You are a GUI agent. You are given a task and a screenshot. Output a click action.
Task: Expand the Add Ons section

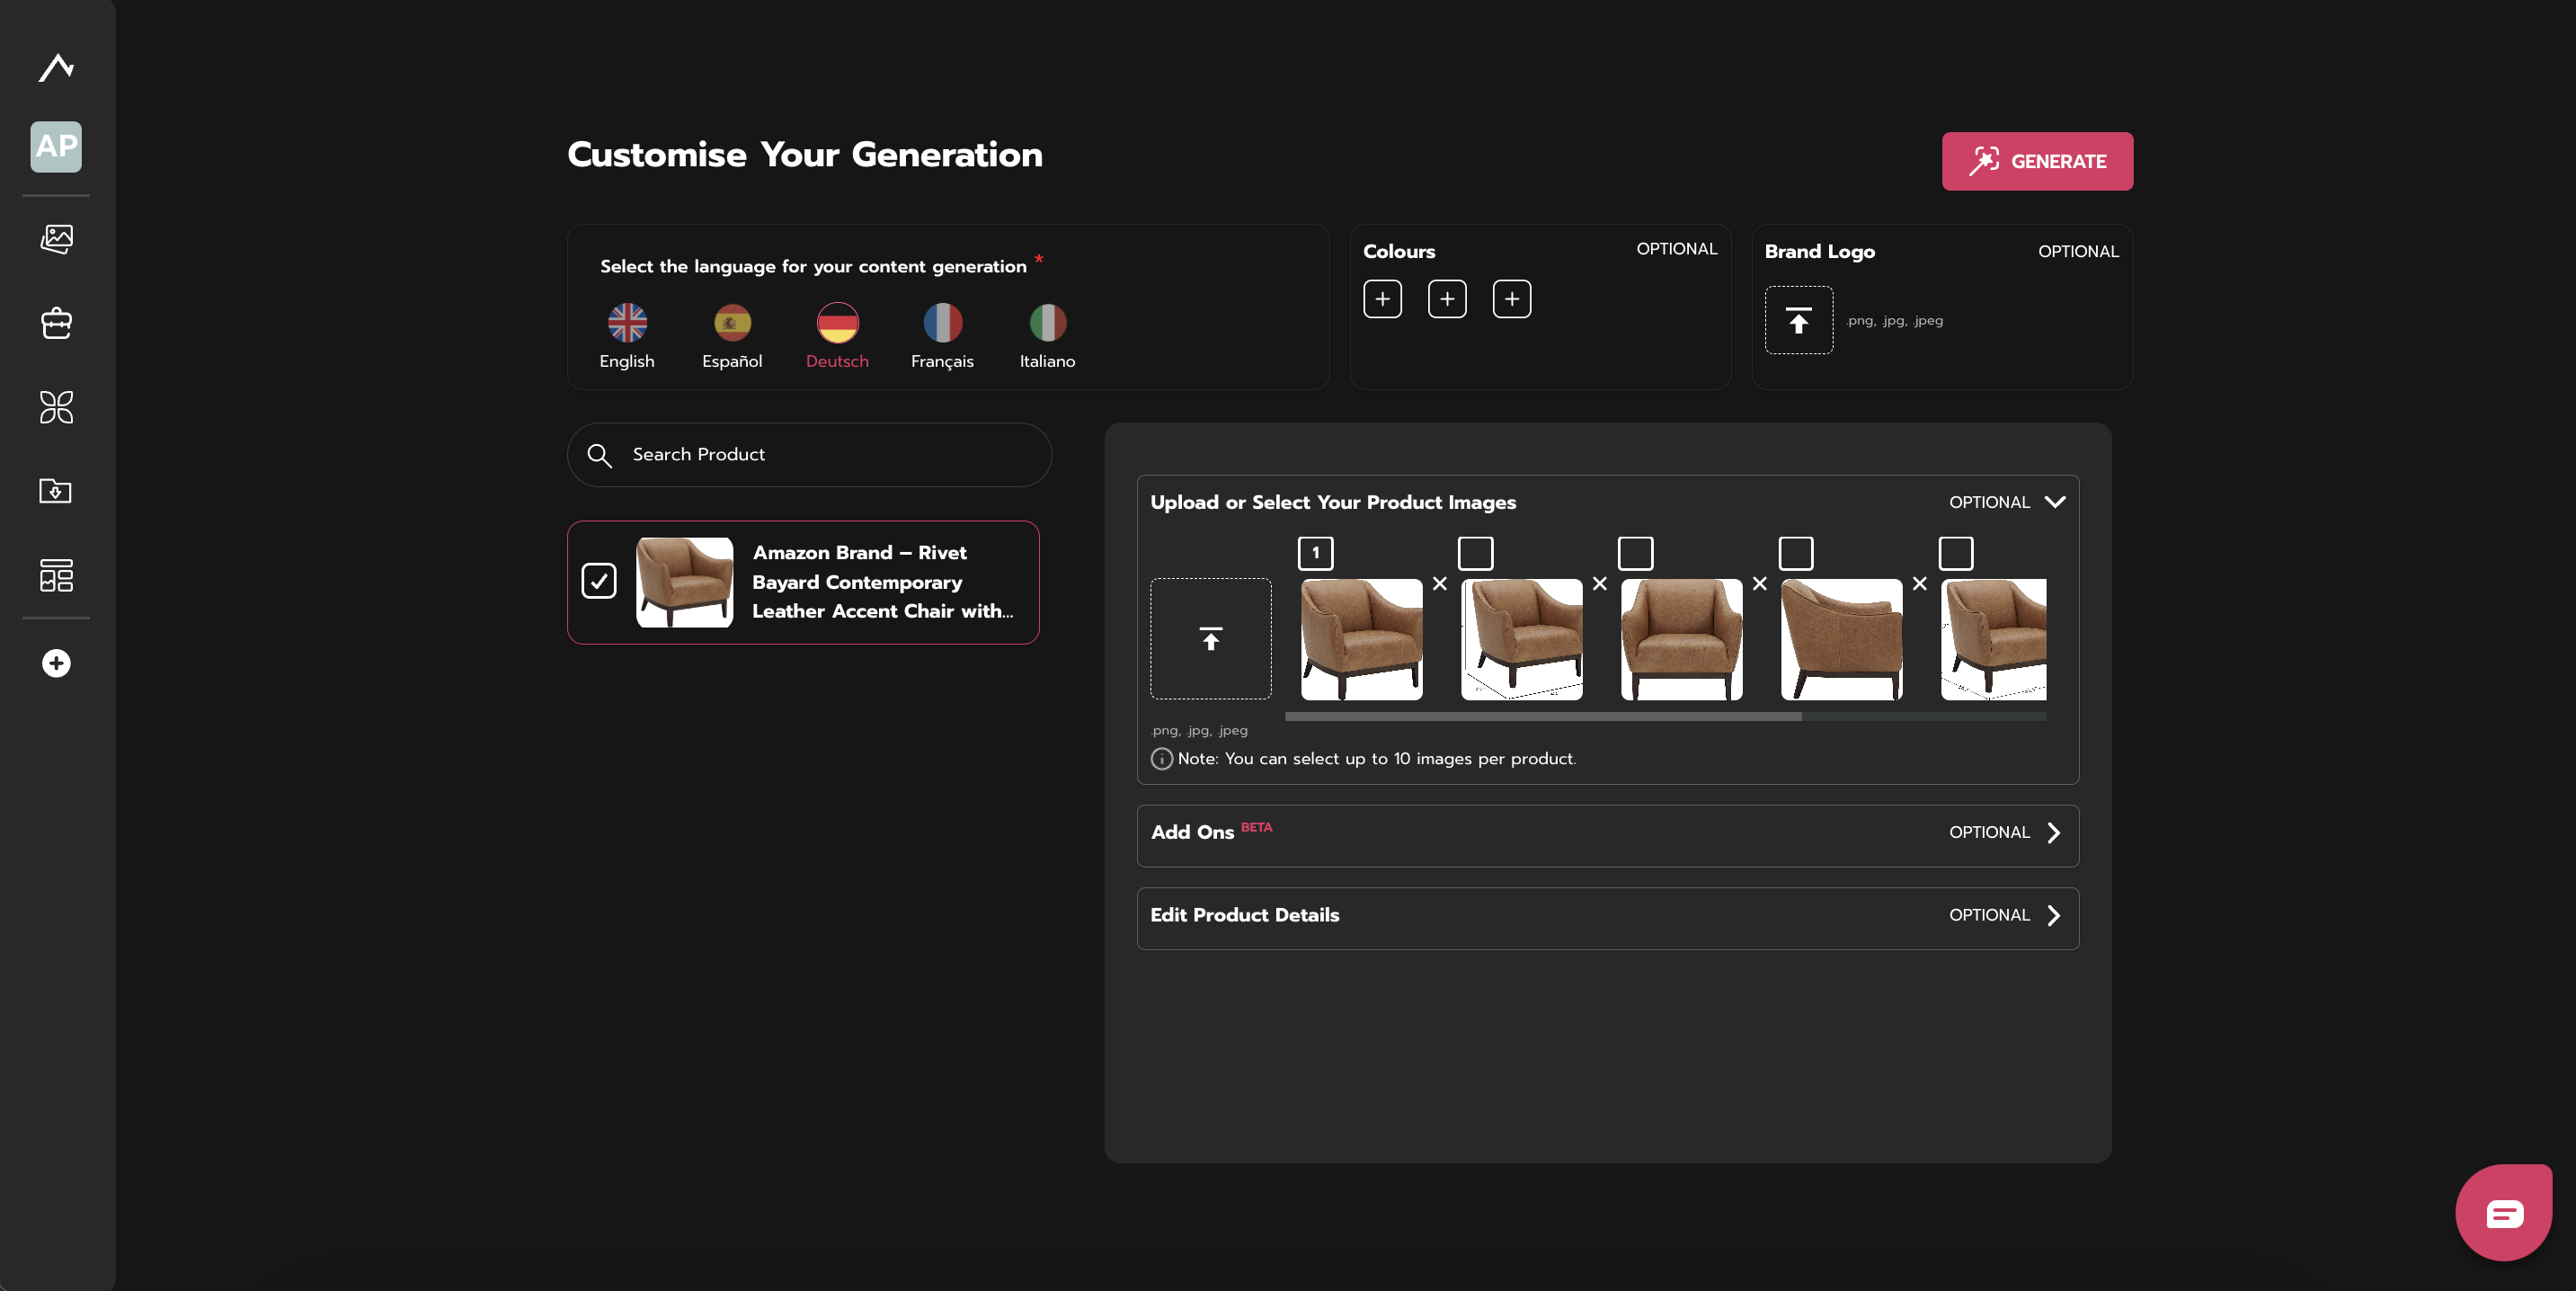(x=2053, y=833)
